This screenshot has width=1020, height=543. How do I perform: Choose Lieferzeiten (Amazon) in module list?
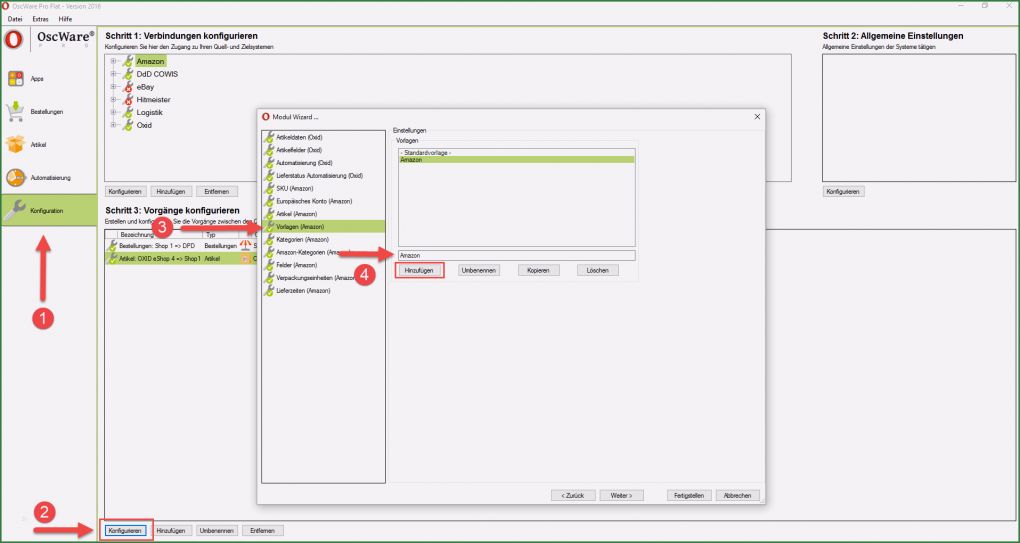tap(303, 291)
